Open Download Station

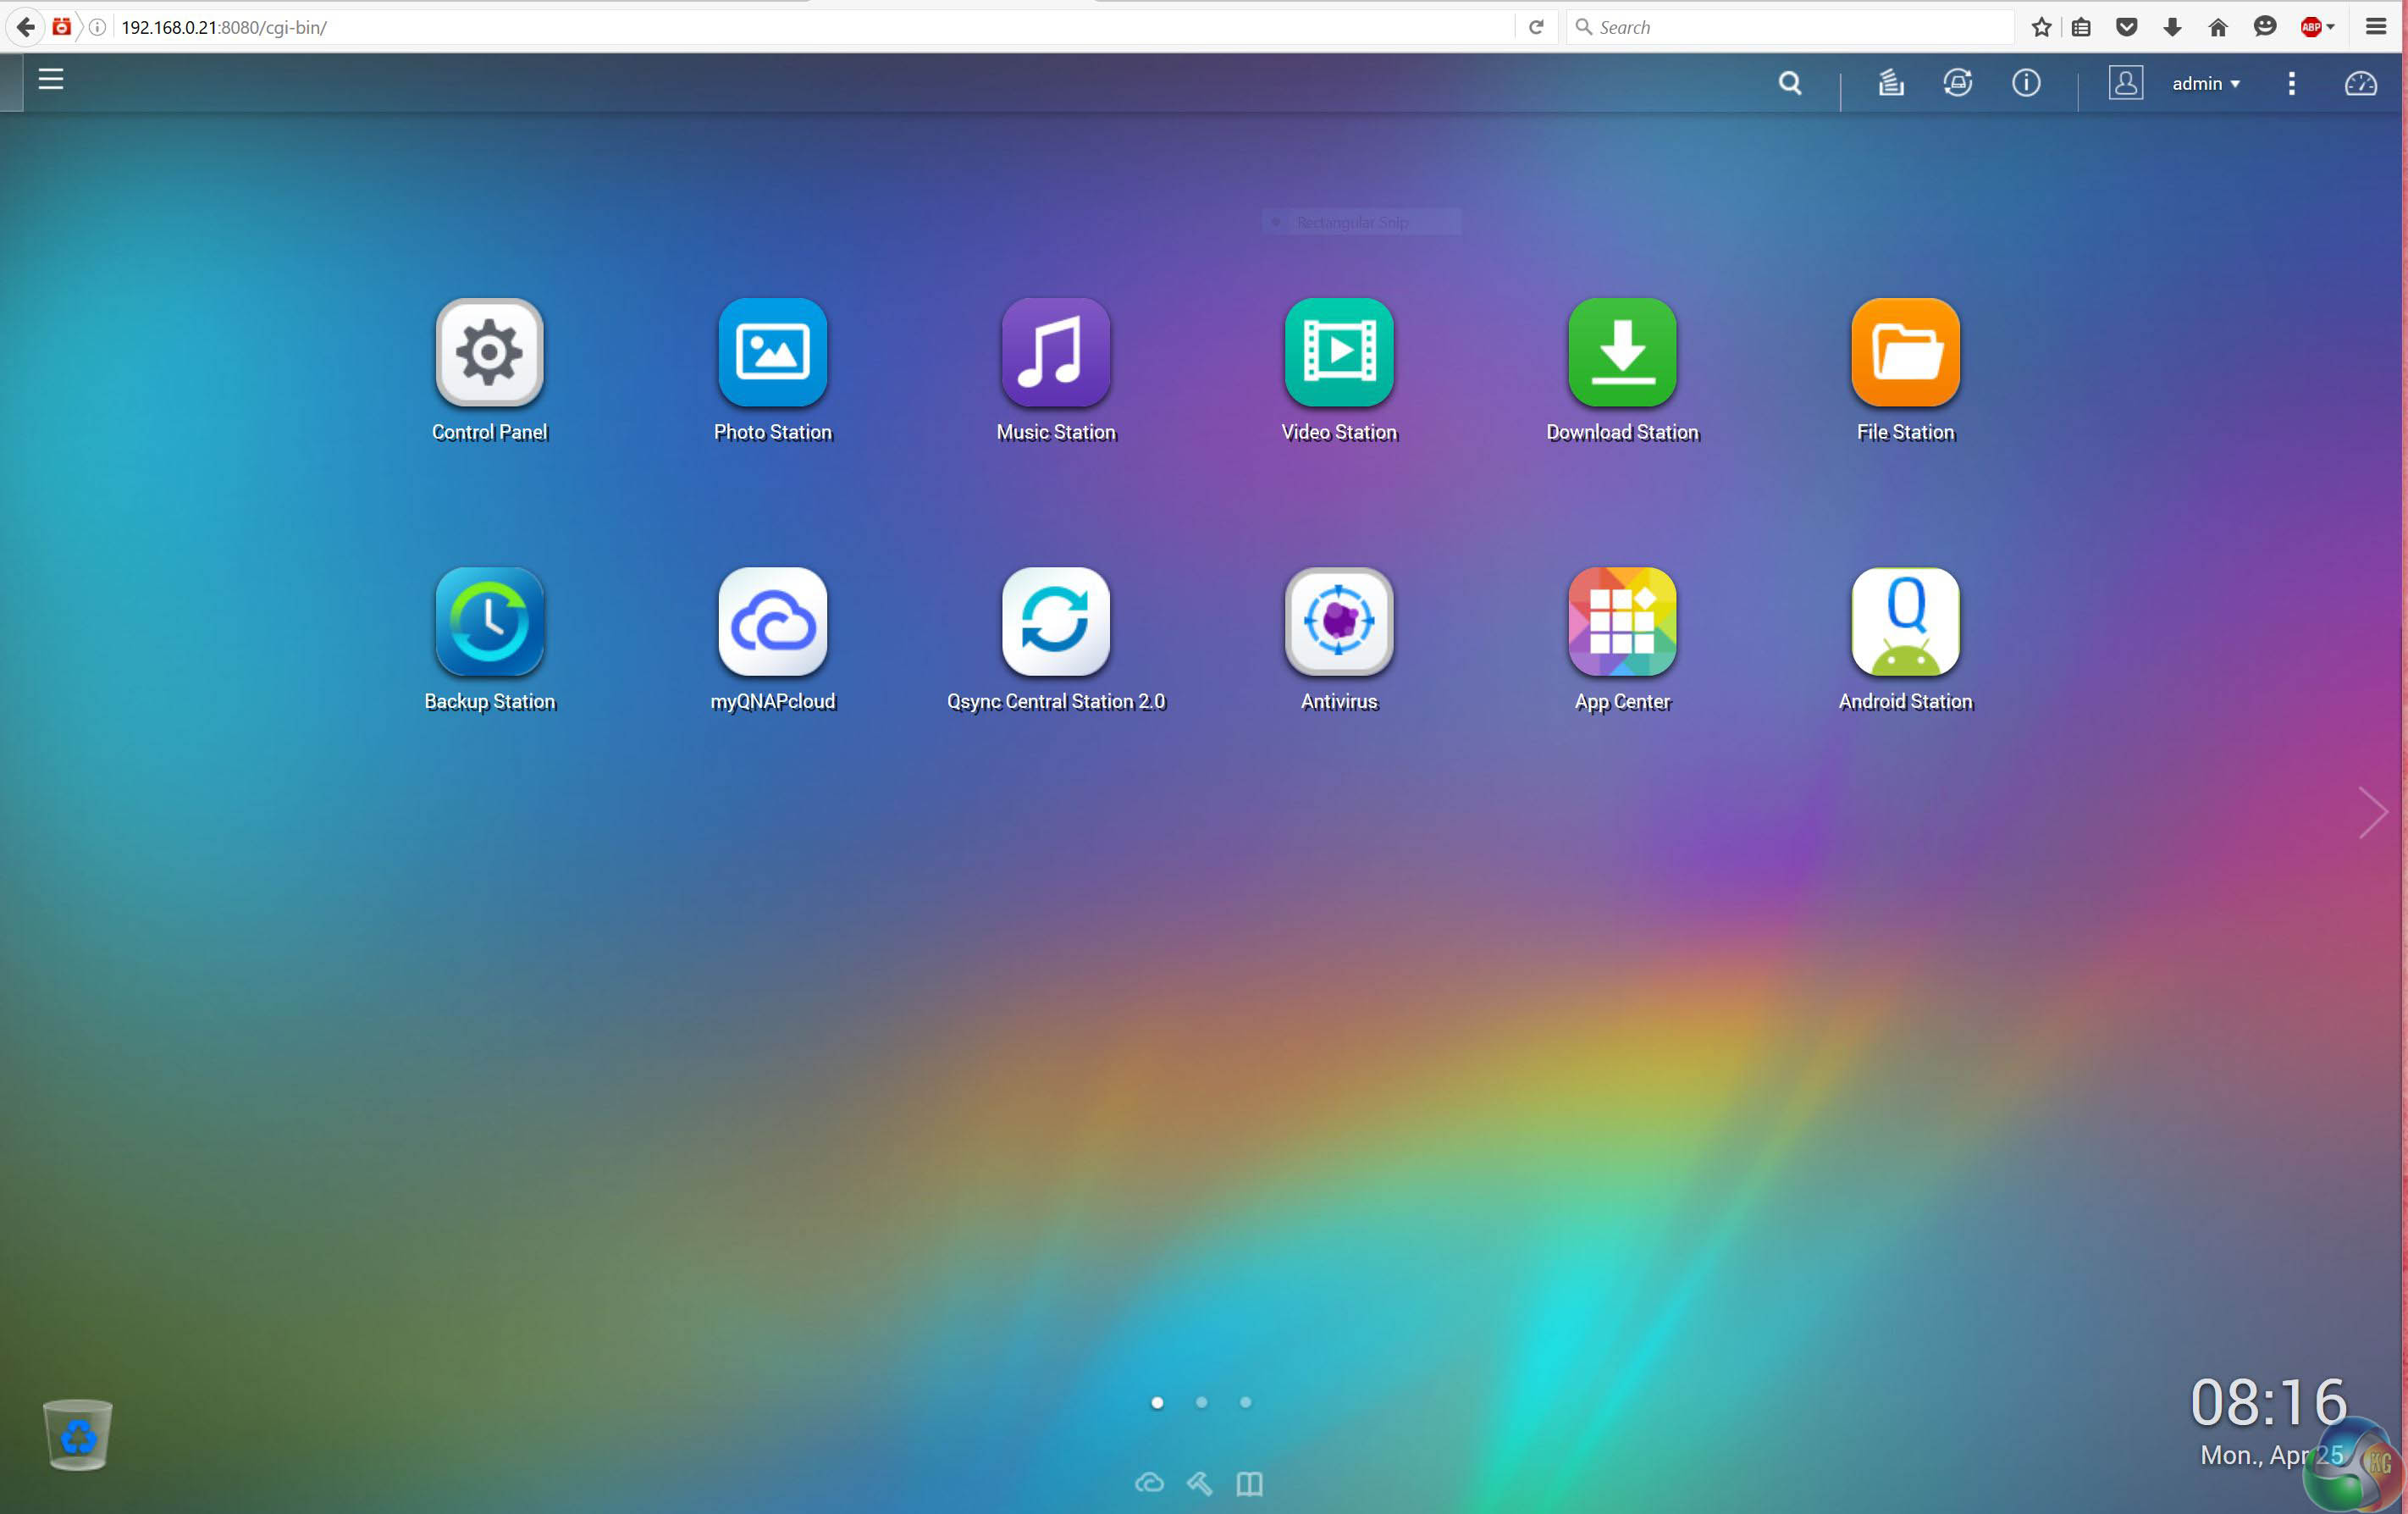(1621, 352)
